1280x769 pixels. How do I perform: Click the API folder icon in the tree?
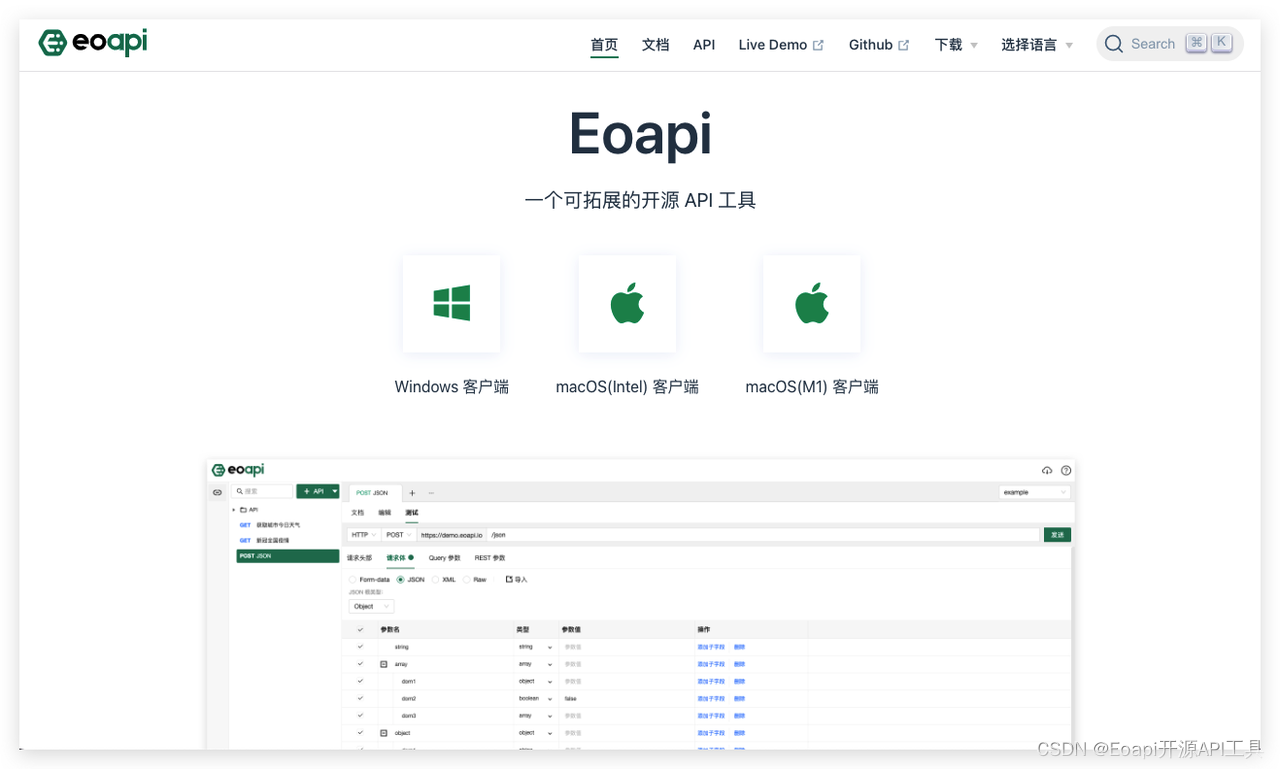click(x=243, y=510)
